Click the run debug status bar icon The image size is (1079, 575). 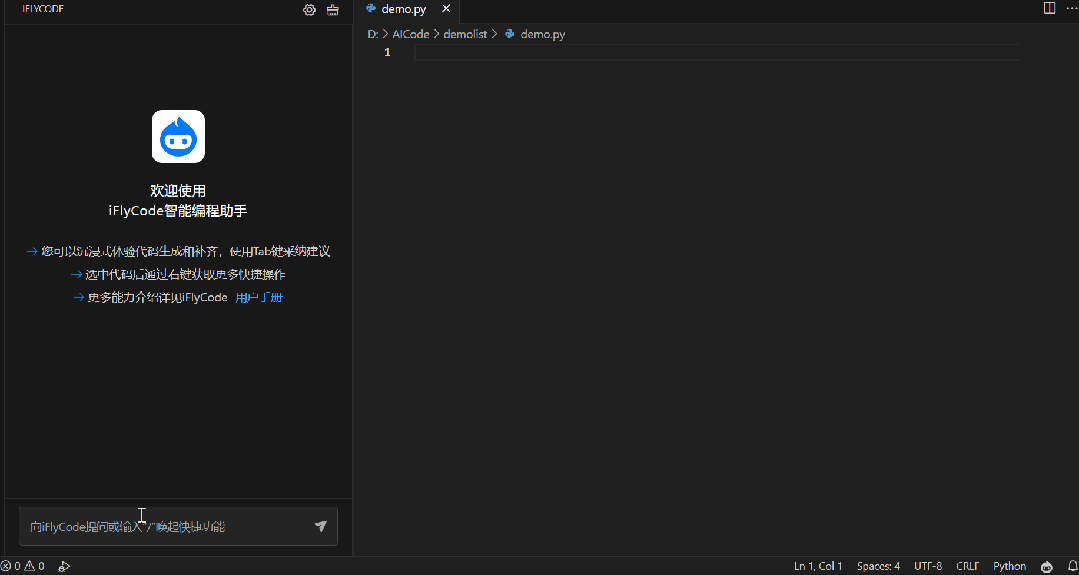tap(64, 566)
